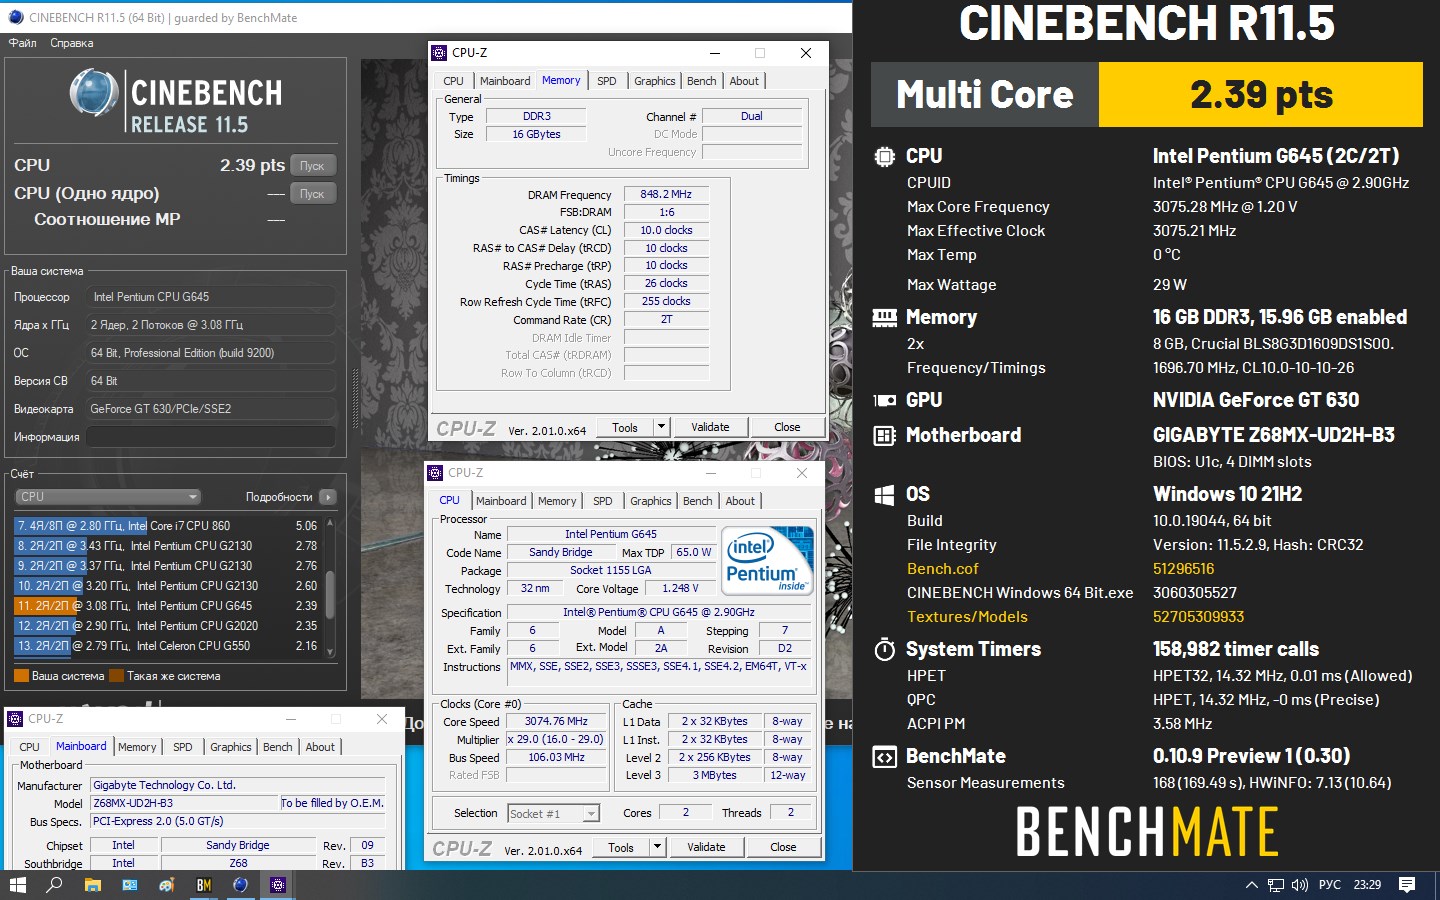
Task: Click the volume tray icon
Action: pyautogui.click(x=1300, y=885)
